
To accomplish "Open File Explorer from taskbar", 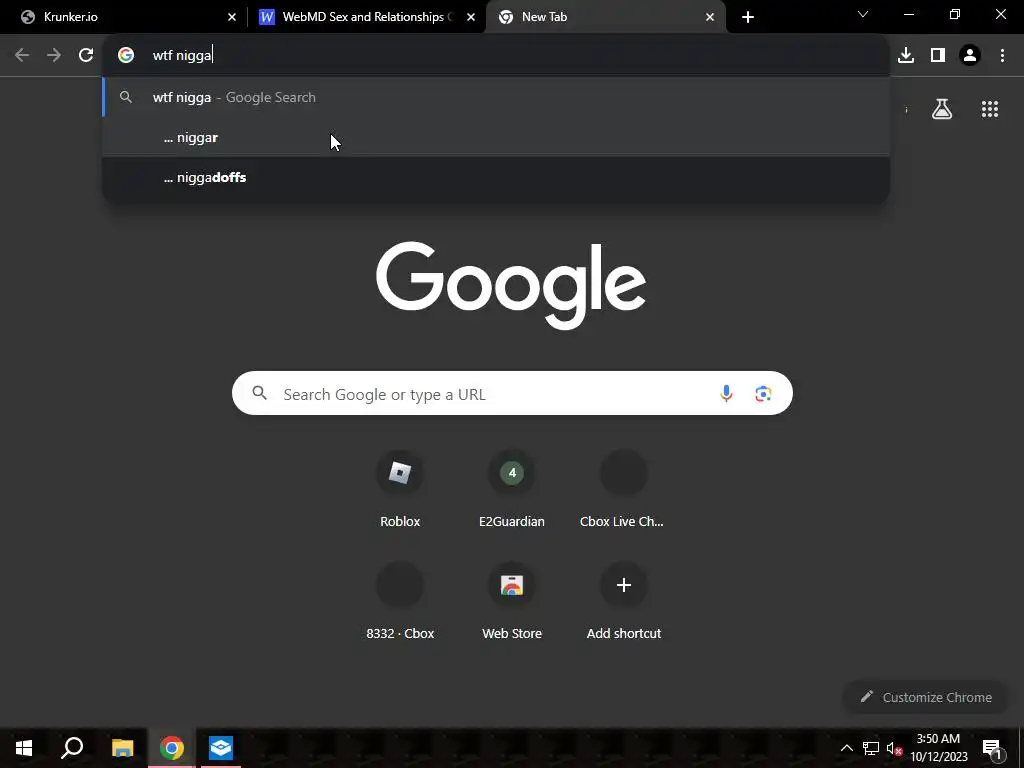I will pos(122,748).
